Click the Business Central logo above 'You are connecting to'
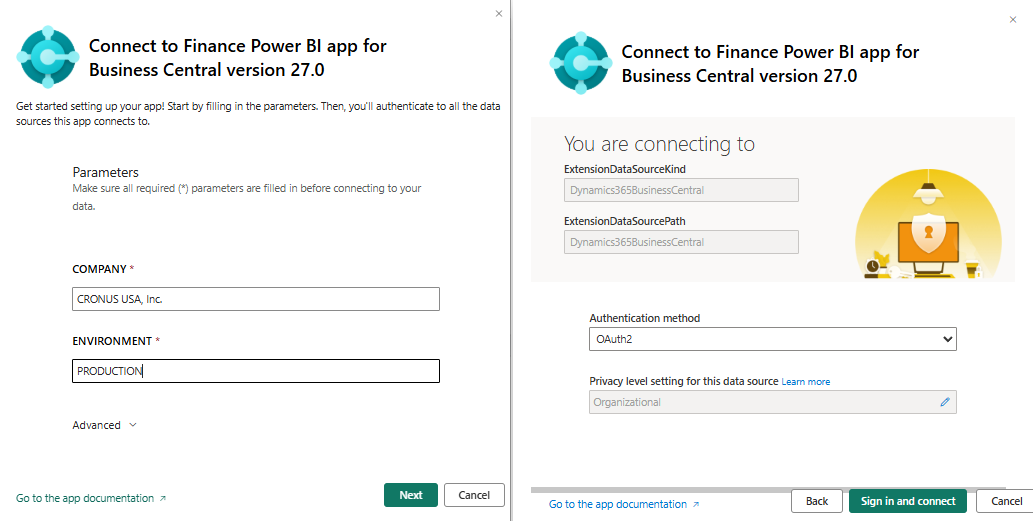Image resolution: width=1033 pixels, height=521 pixels. point(580,63)
